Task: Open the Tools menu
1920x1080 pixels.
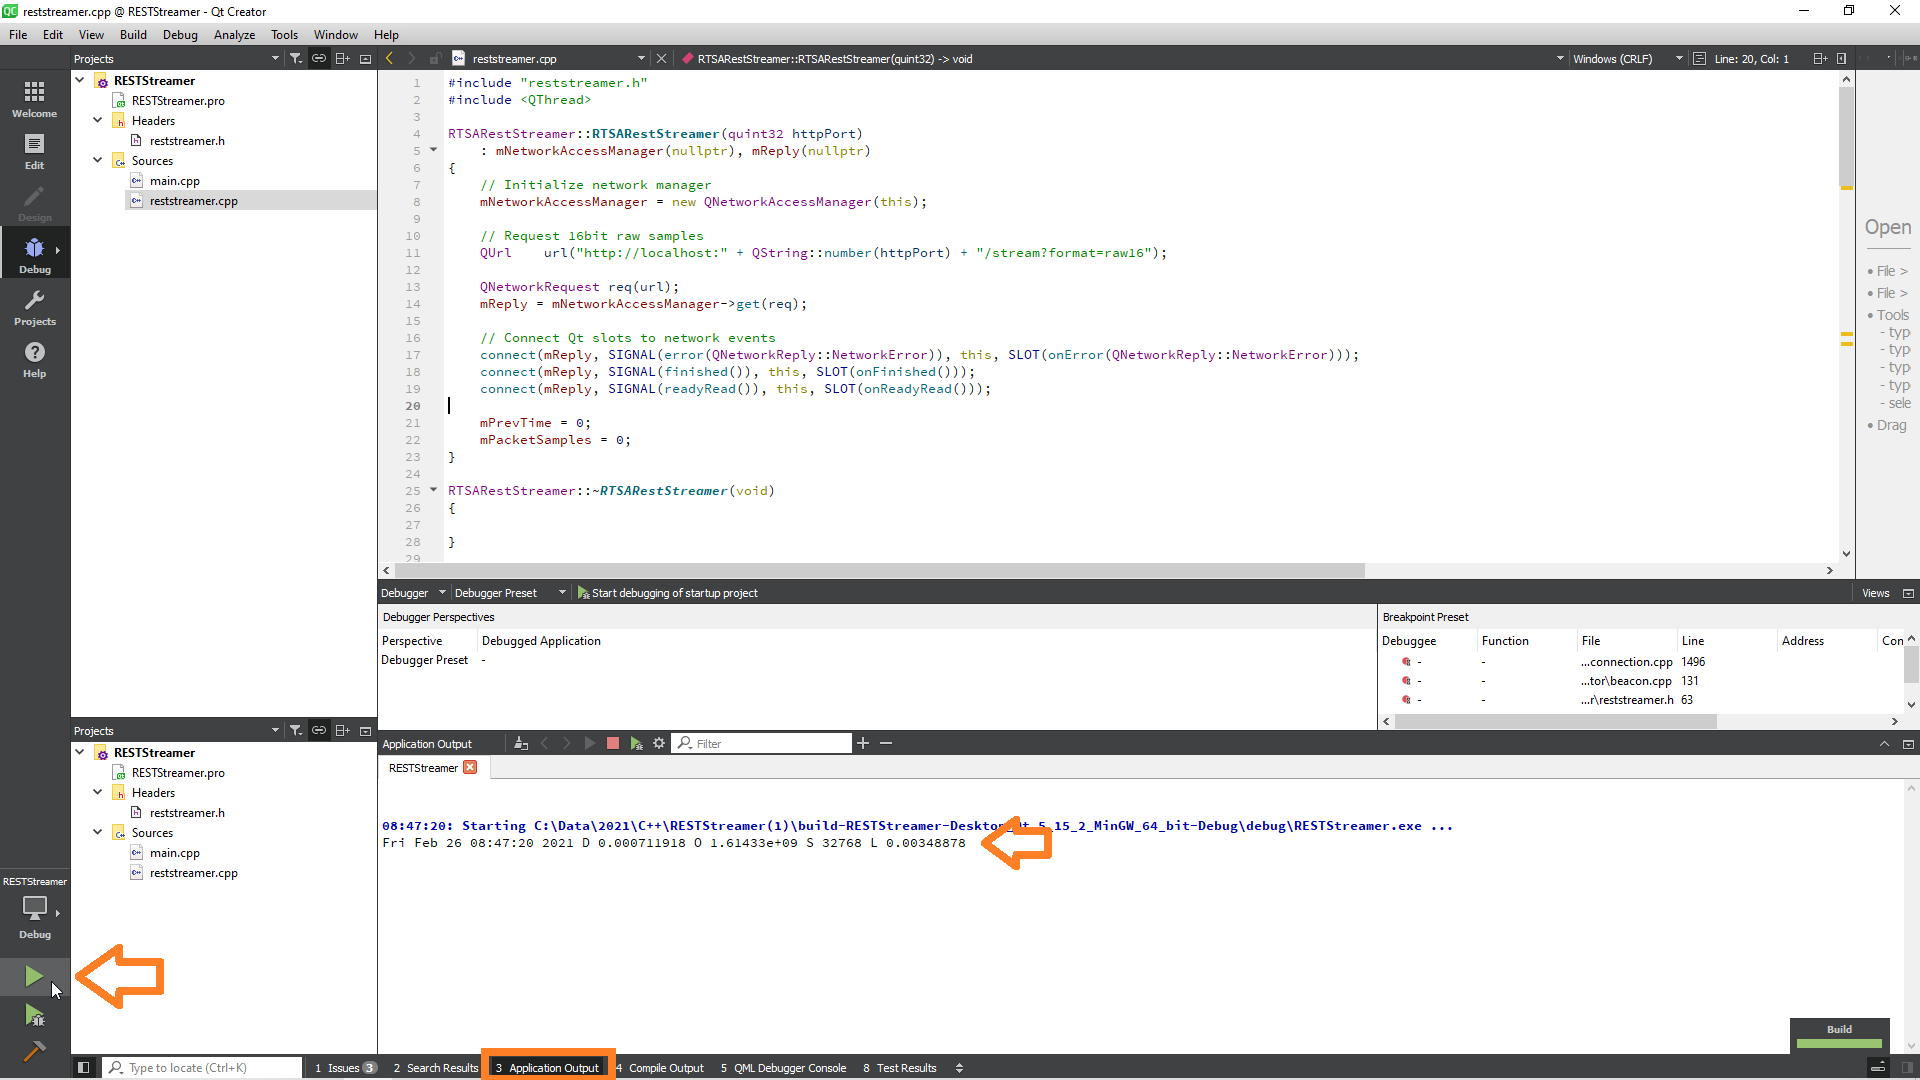Action: 284,34
